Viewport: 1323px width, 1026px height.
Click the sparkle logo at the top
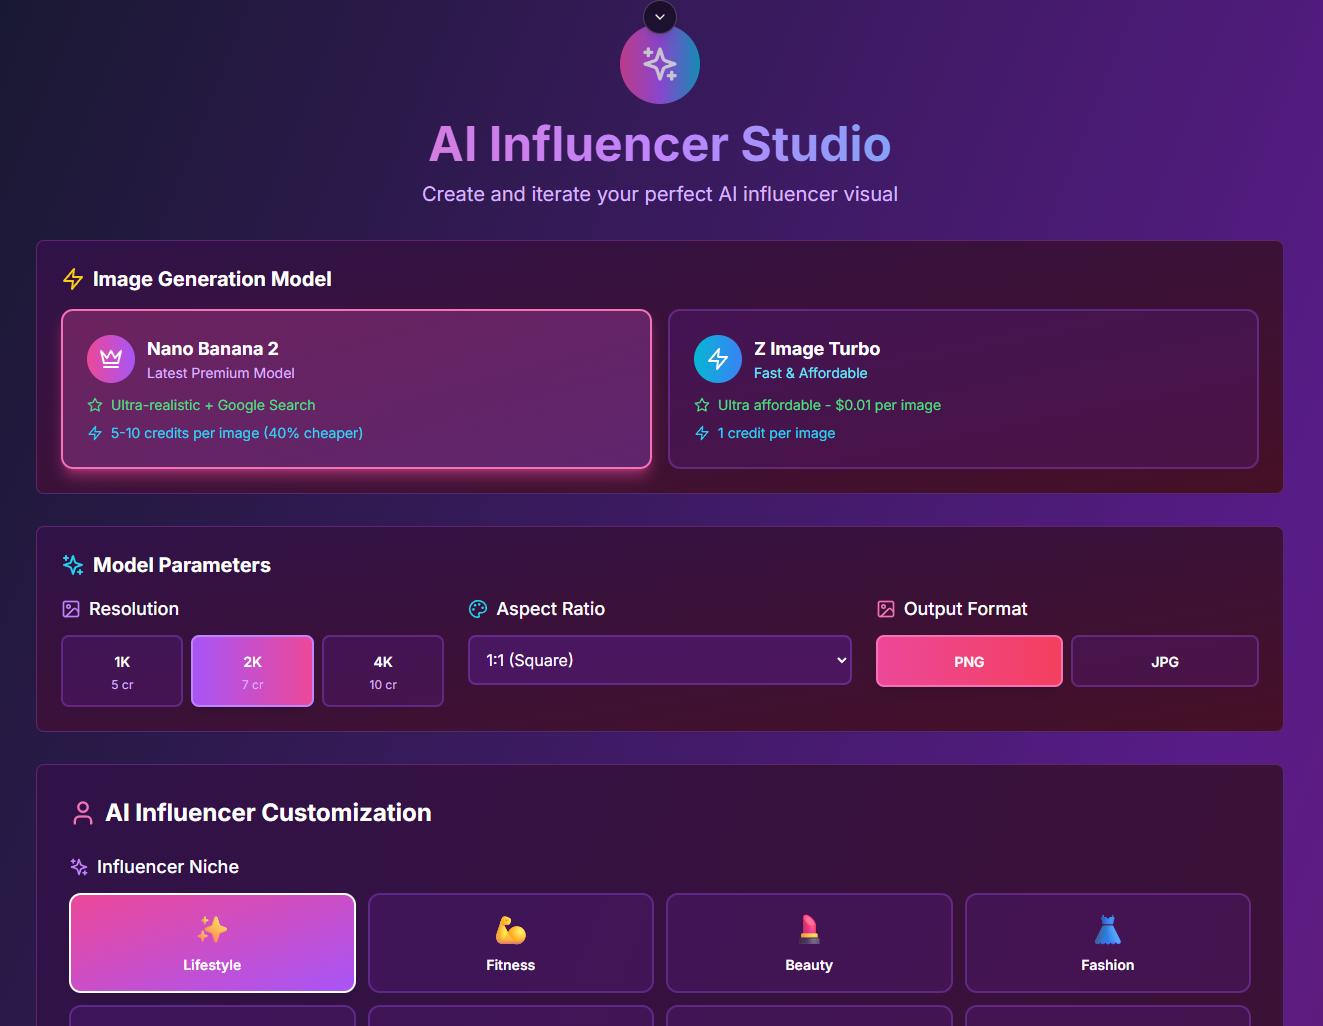(x=659, y=63)
